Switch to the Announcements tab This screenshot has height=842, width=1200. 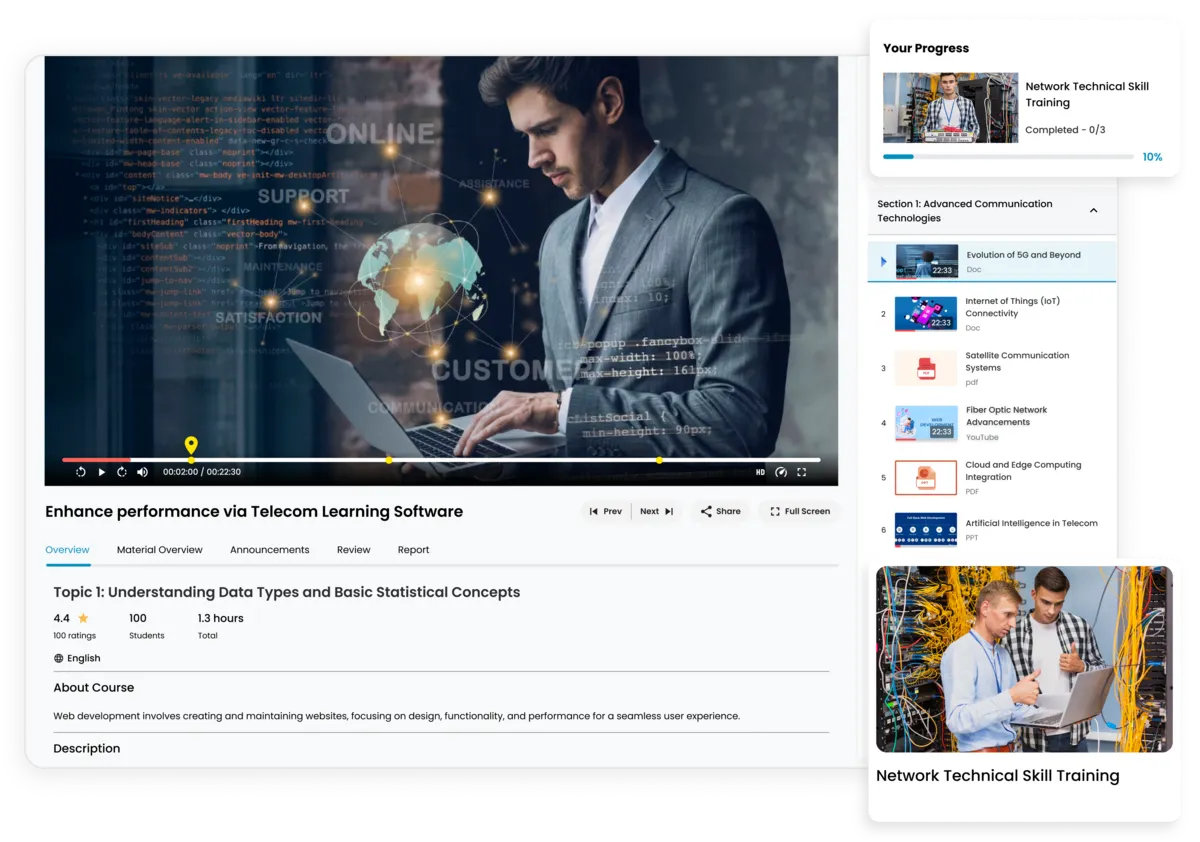[x=269, y=549]
